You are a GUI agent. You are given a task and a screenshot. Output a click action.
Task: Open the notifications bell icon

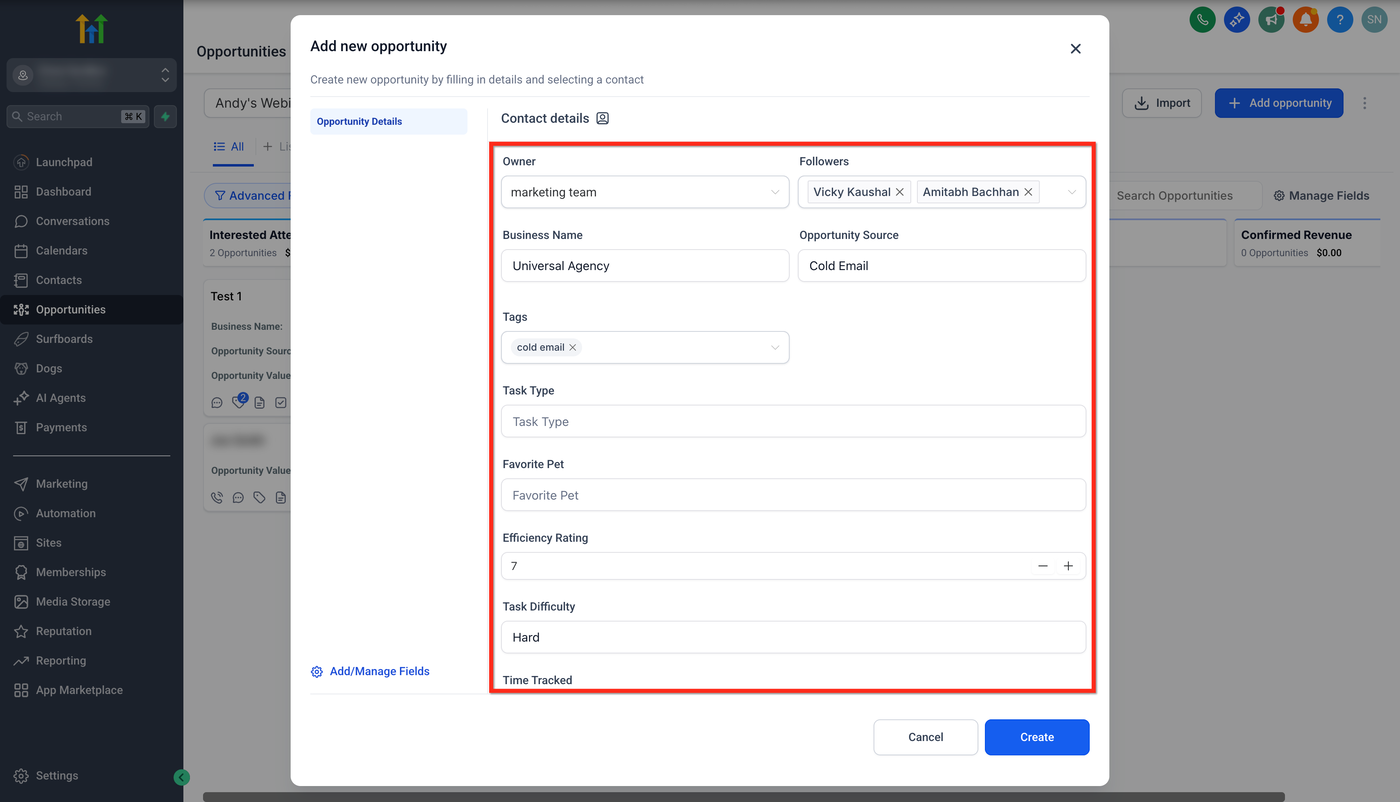[x=1305, y=19]
